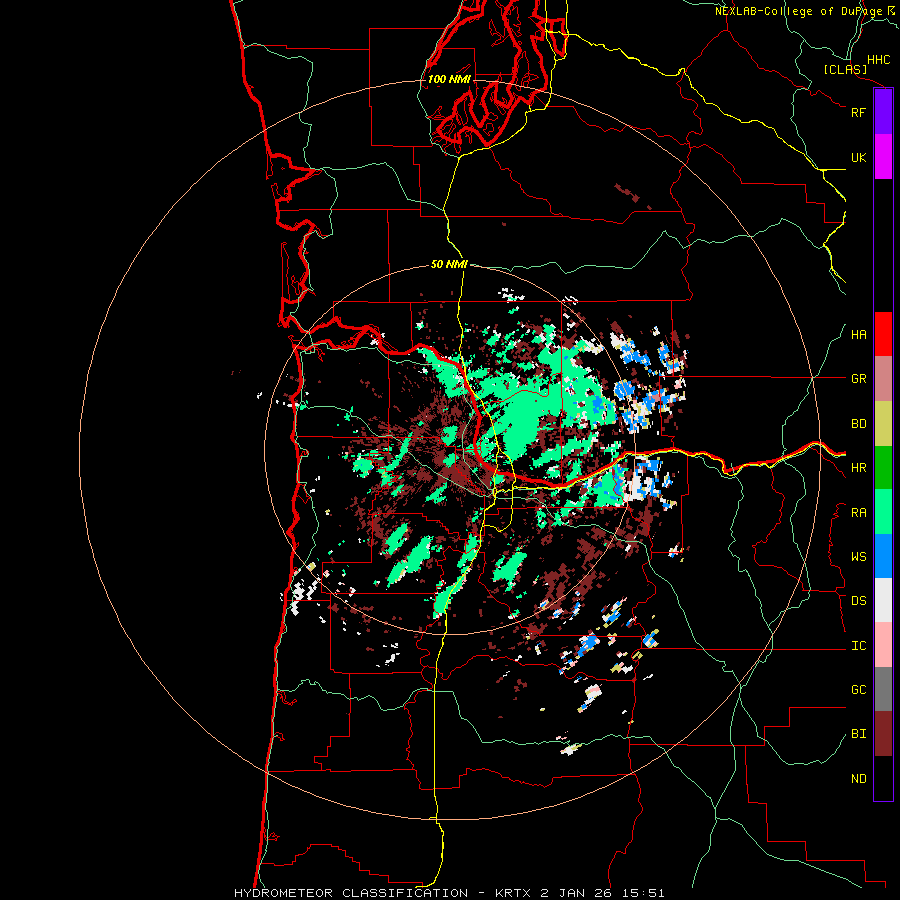Viewport: 900px width, 900px height.
Task: Click the WS legend label
Action: (x=858, y=557)
